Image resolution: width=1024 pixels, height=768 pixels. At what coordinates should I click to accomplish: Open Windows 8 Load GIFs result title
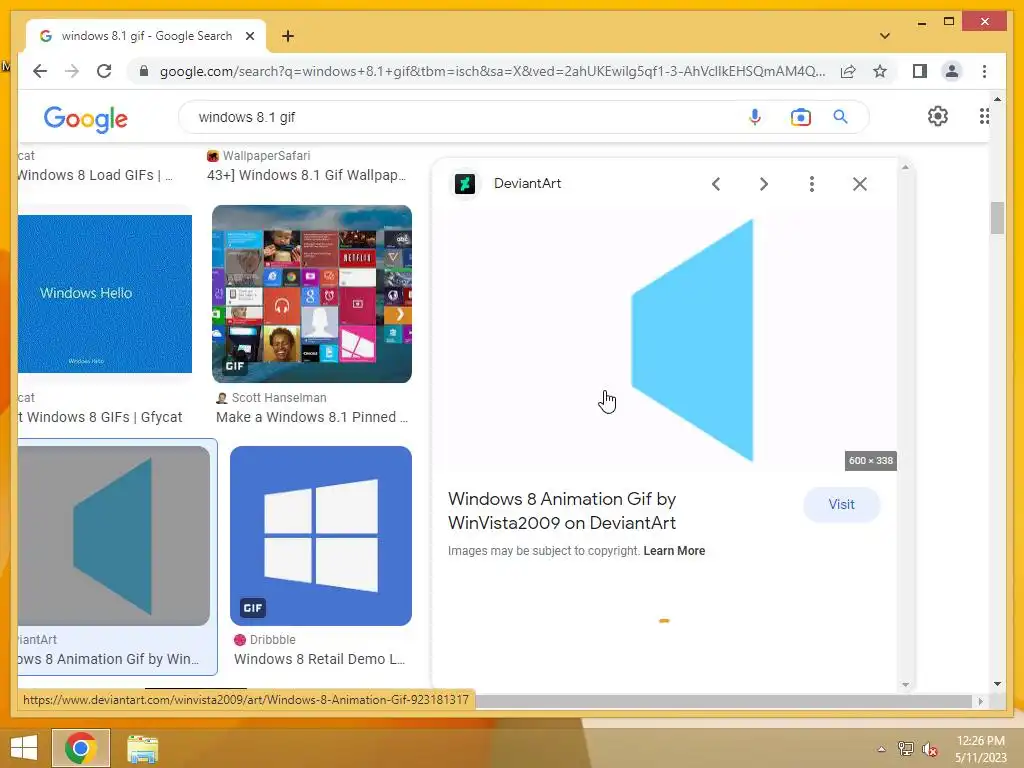point(95,175)
